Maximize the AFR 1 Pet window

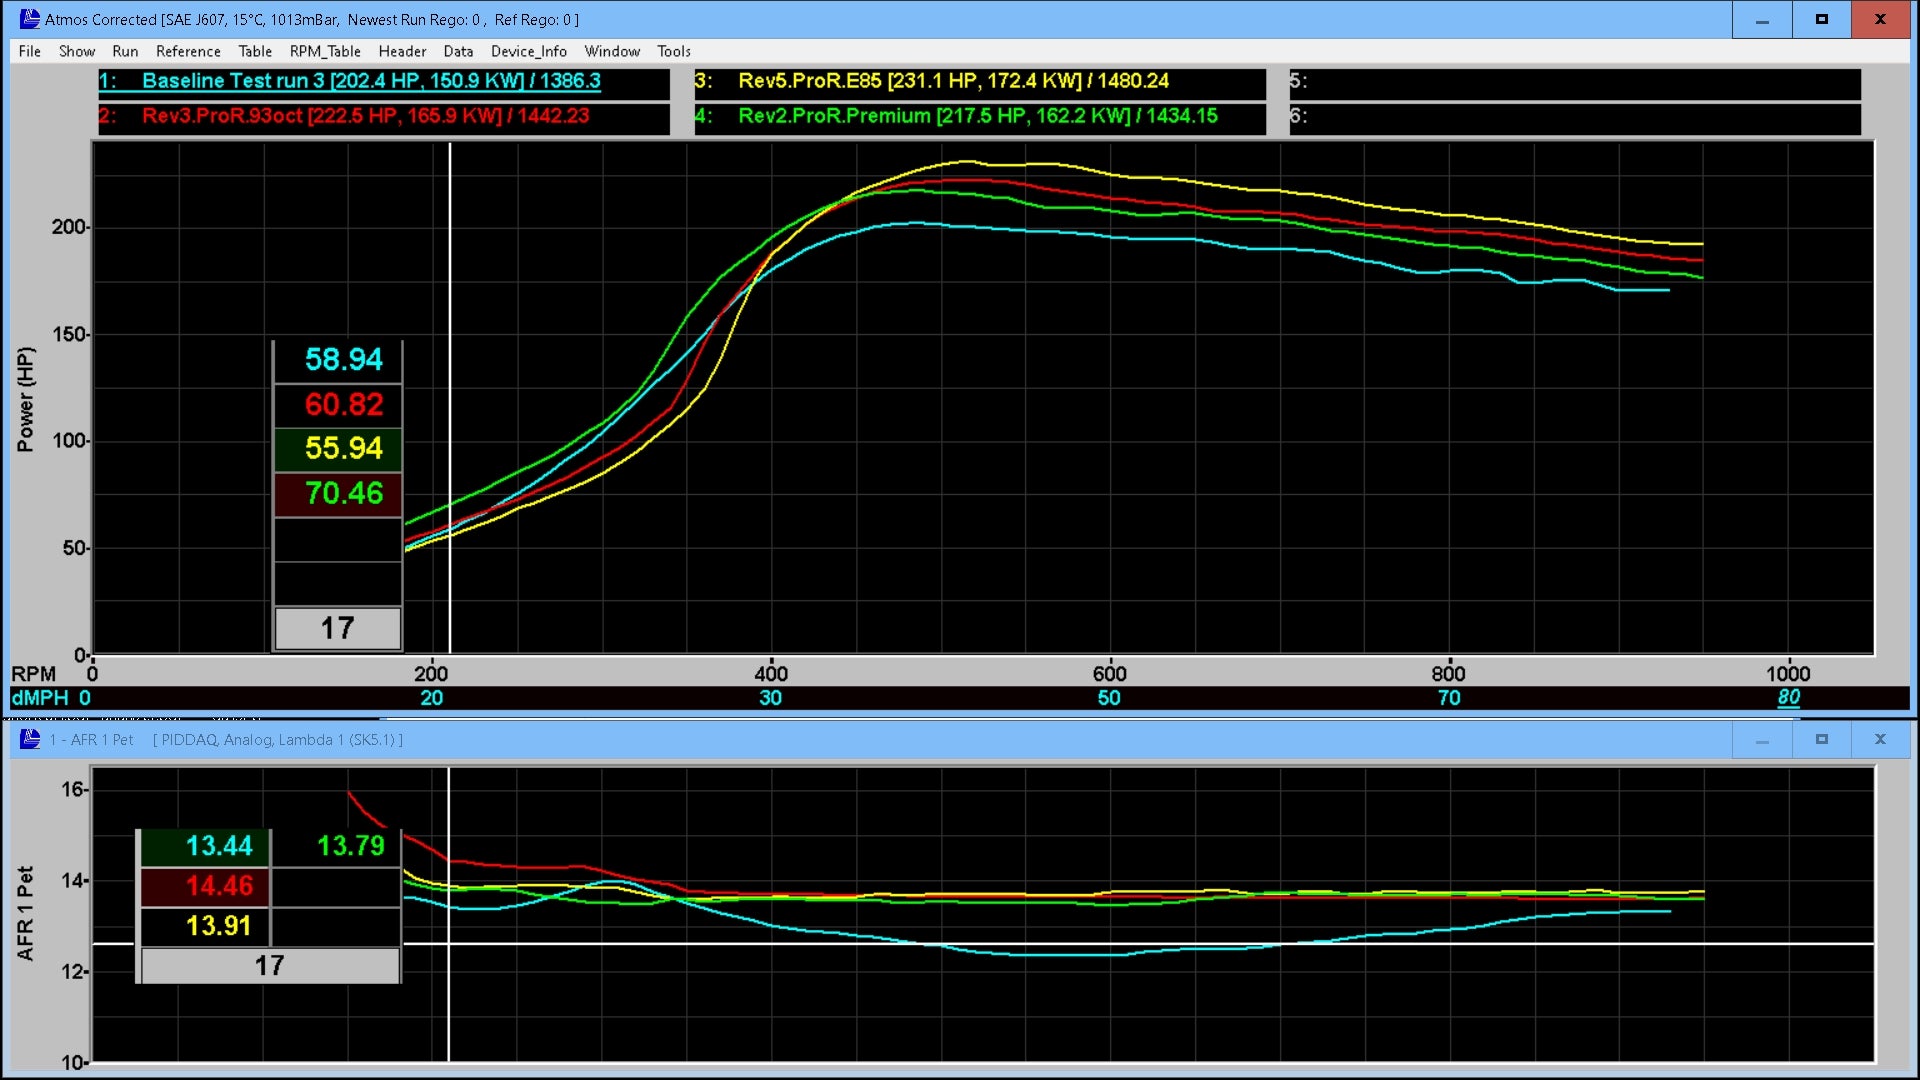click(x=1821, y=739)
